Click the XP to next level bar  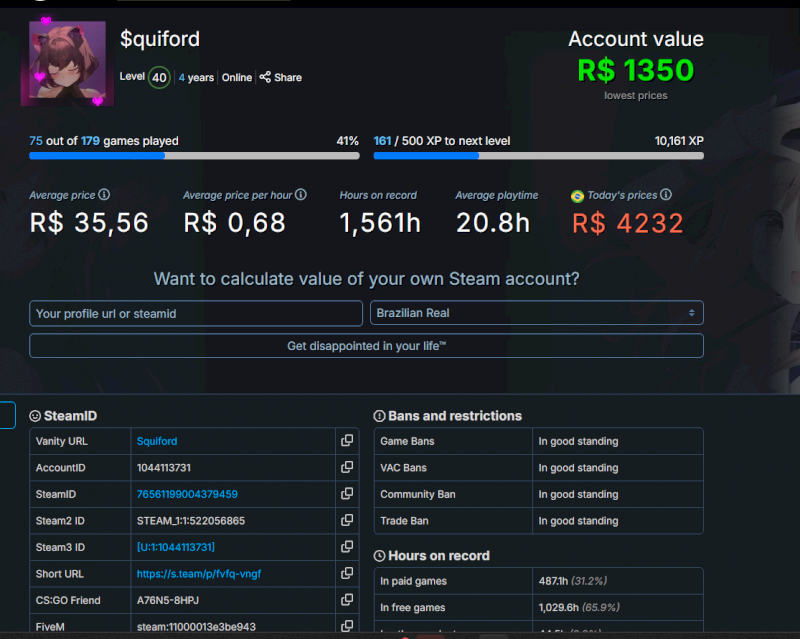tap(538, 156)
